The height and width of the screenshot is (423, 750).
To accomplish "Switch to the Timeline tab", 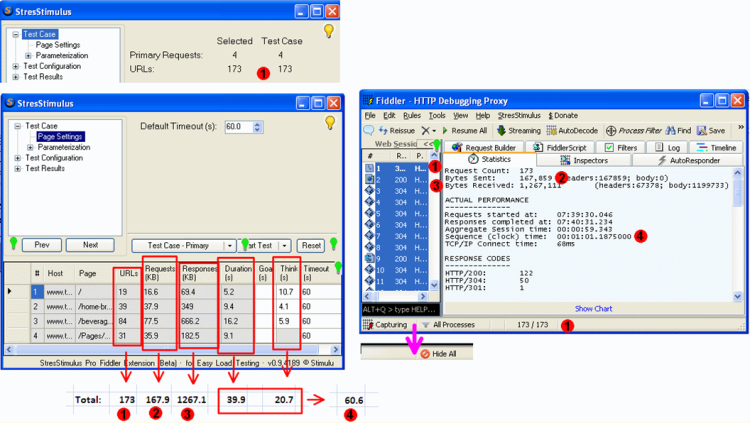I will pos(716,147).
